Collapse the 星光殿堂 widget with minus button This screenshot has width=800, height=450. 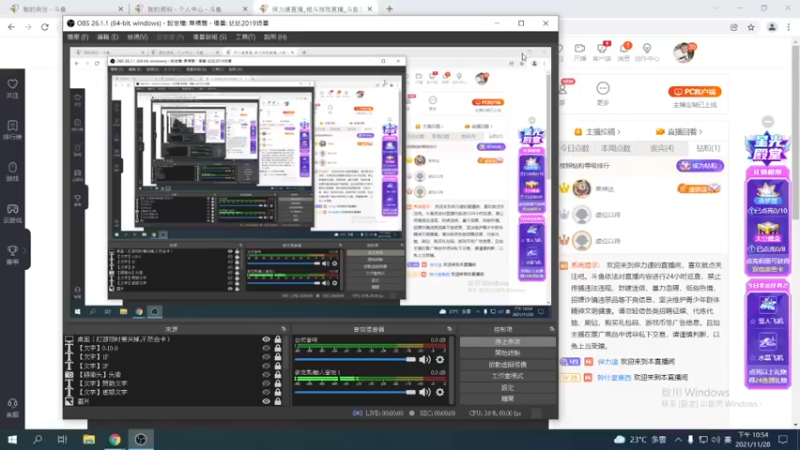(x=768, y=121)
